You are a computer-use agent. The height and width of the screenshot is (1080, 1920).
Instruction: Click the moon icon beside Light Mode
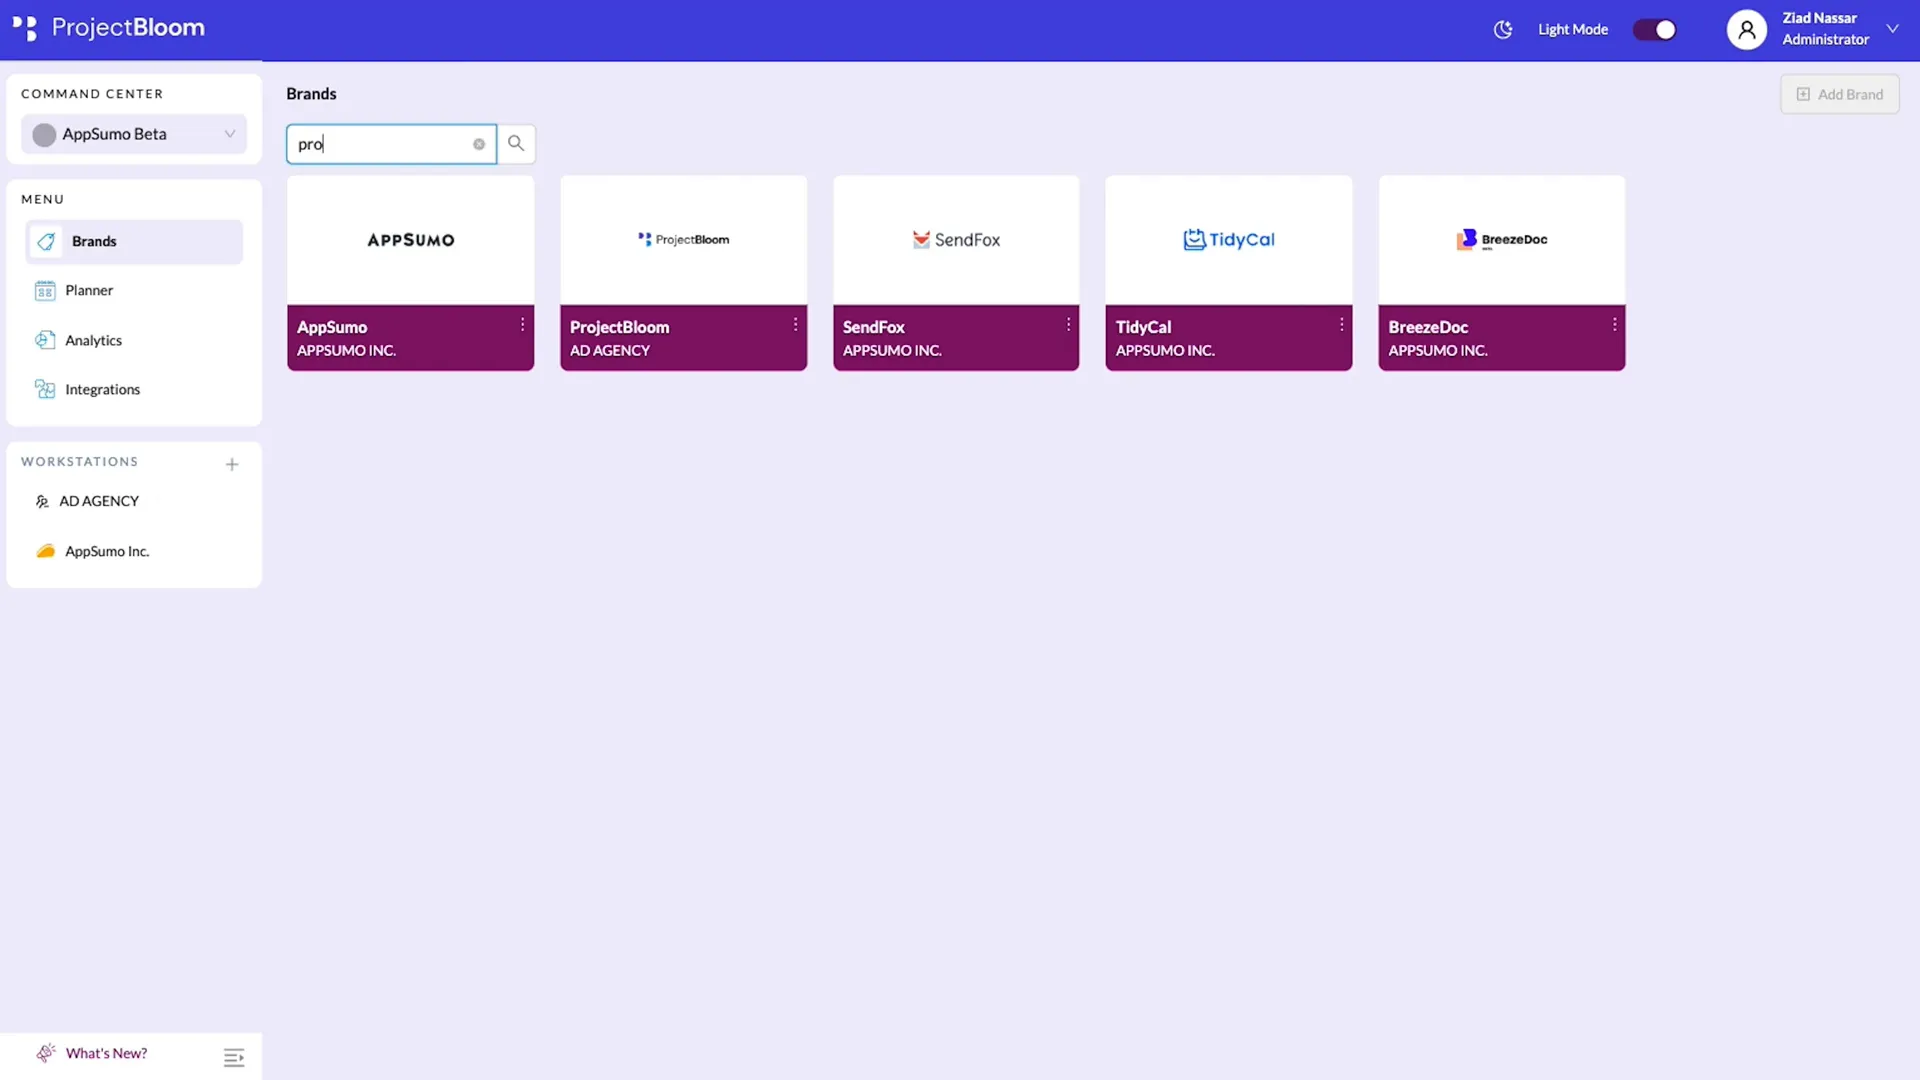point(1503,30)
